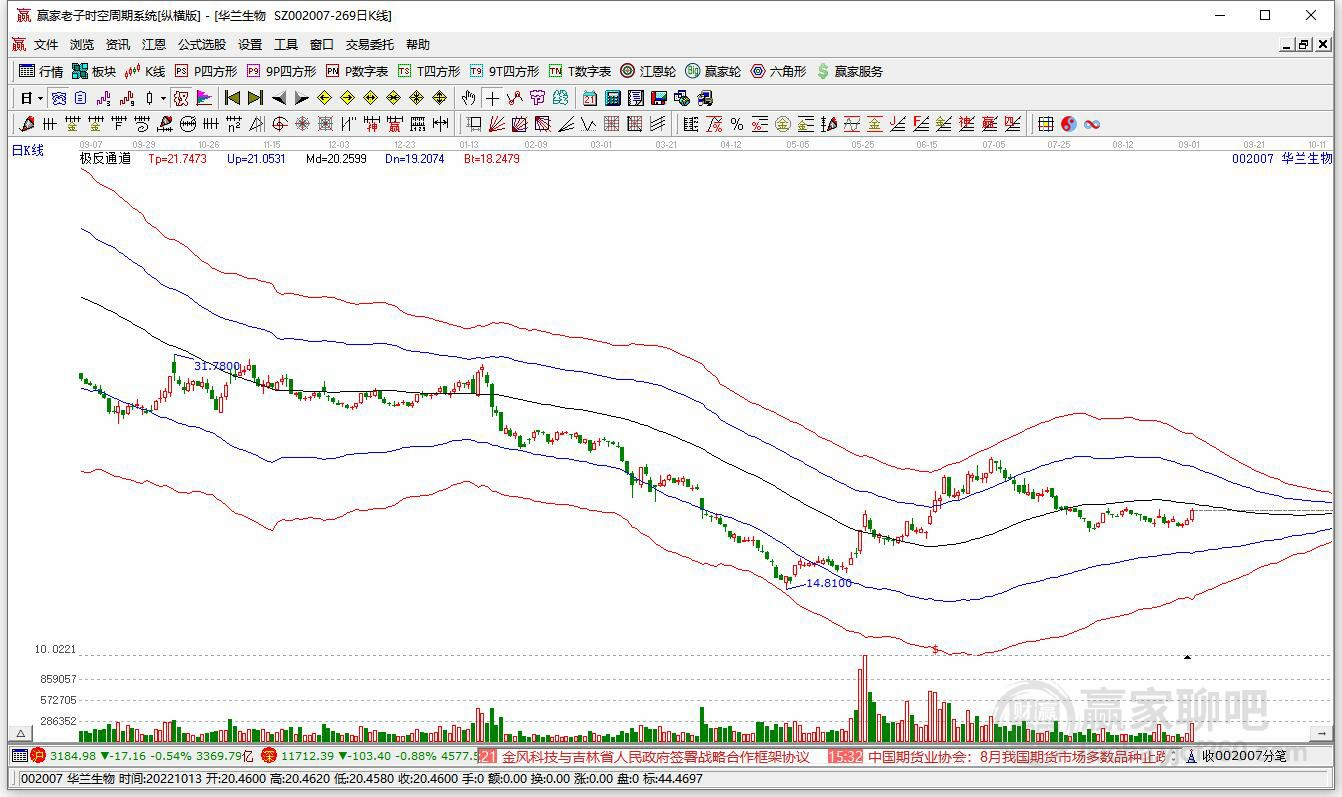
Task: Launch the 赢家轮 wheel tool
Action: 713,71
